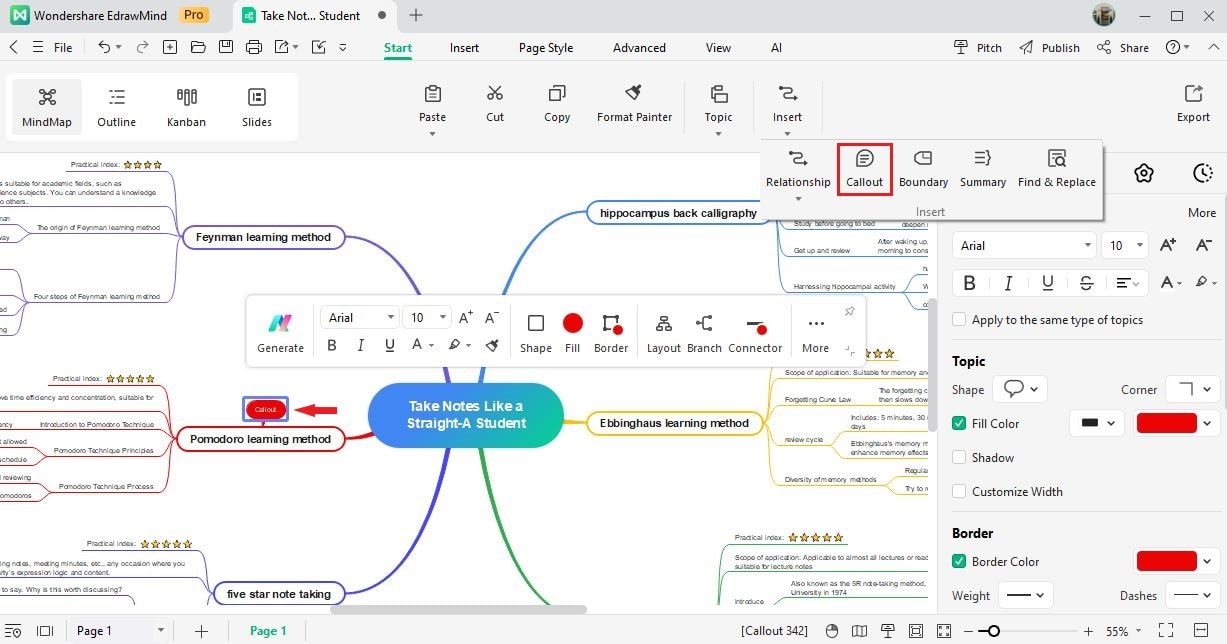1227x644 pixels.
Task: Uncheck the Border Color checkbox
Action: 960,561
